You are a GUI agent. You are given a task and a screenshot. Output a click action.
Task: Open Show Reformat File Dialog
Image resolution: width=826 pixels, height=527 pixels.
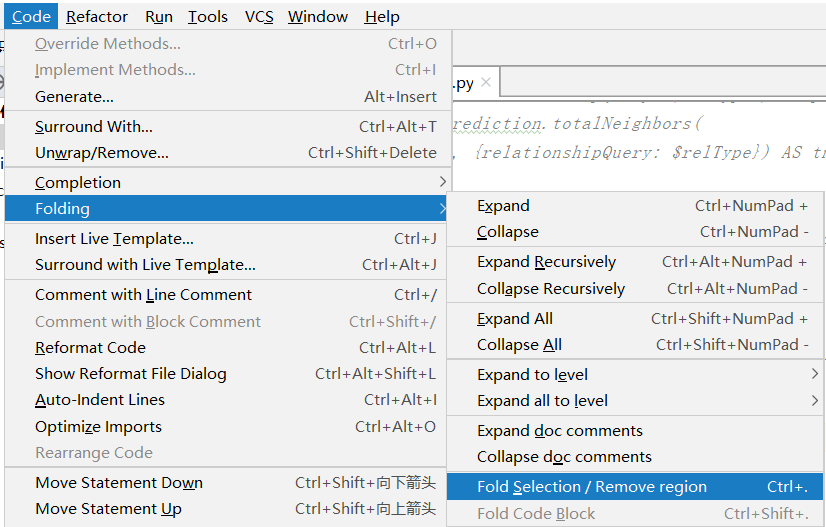(225, 374)
